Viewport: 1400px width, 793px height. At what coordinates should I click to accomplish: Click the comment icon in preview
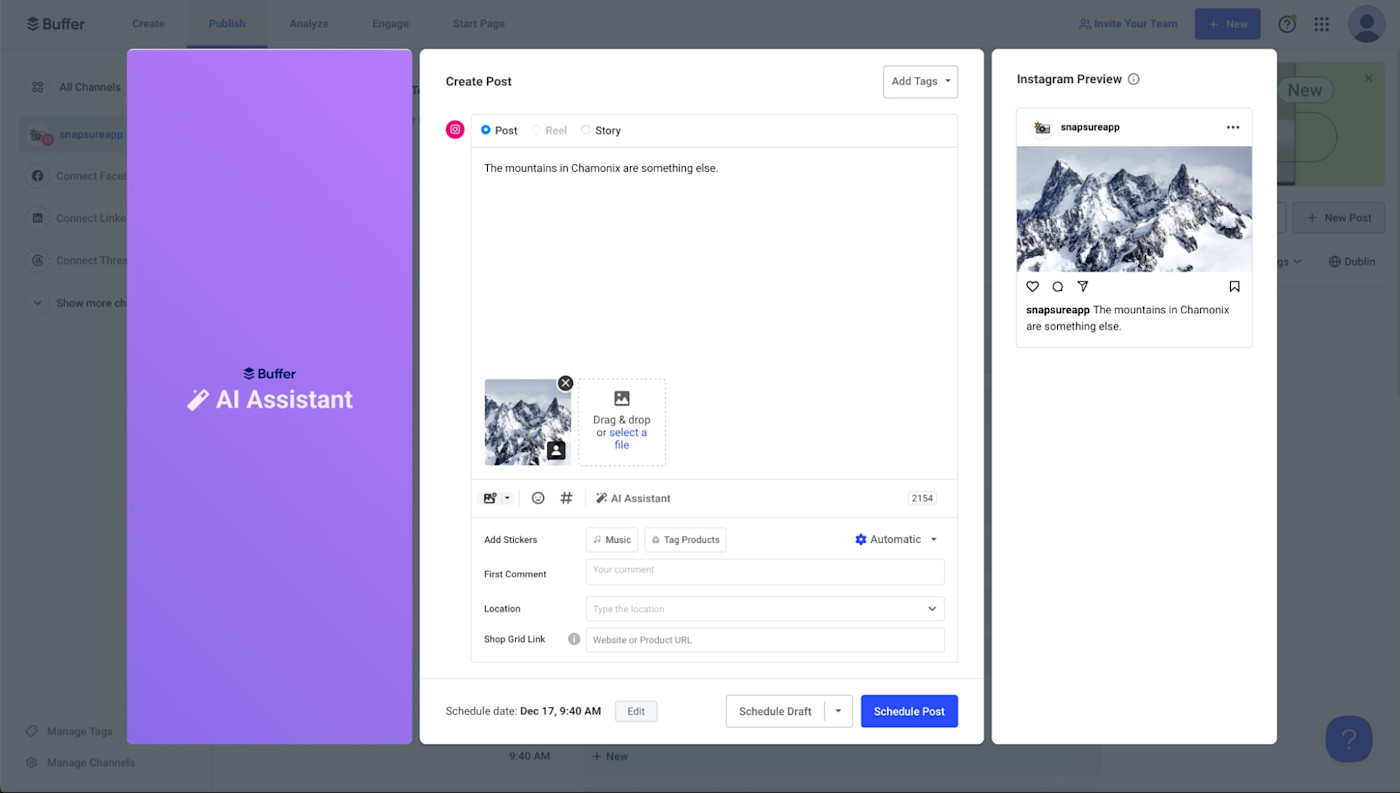1058,287
